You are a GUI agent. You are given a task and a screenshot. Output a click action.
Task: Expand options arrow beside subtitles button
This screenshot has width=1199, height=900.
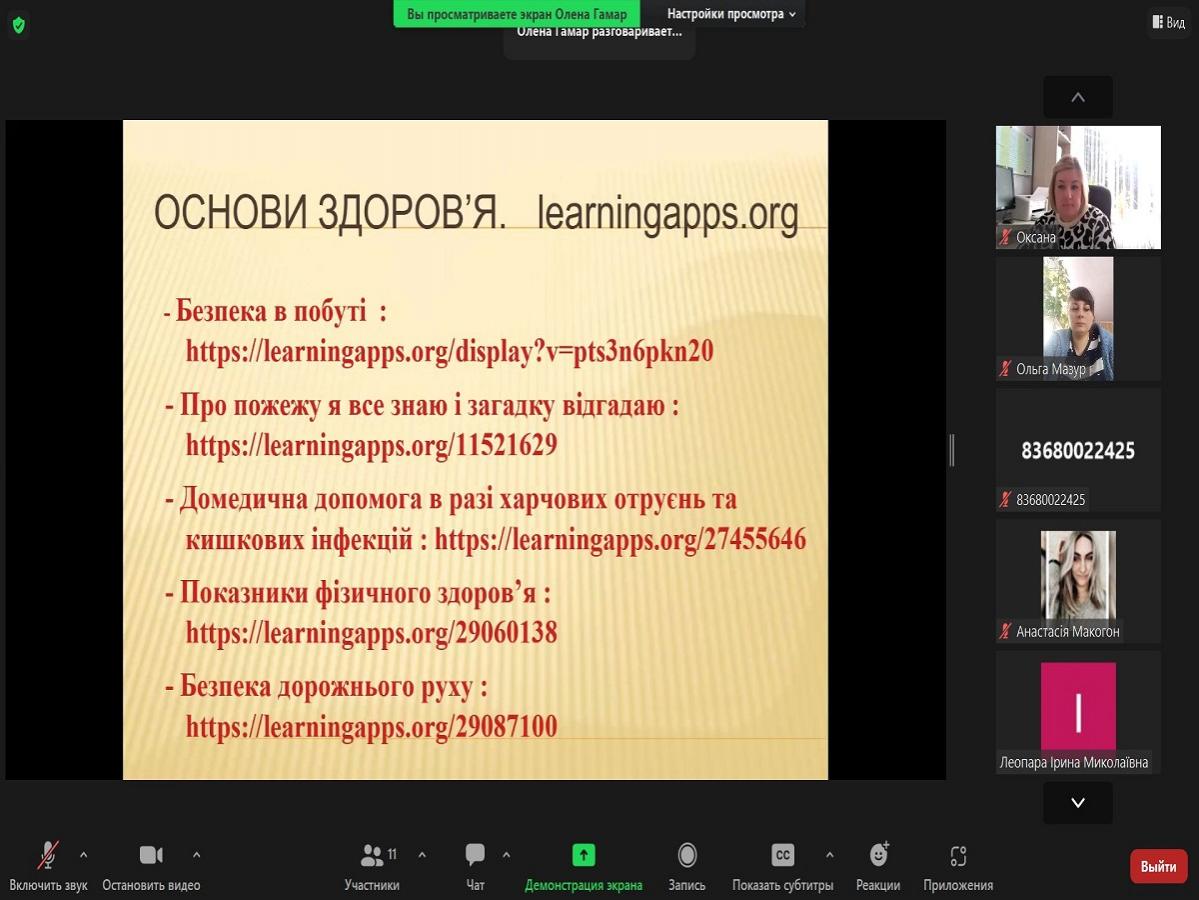tap(830, 855)
